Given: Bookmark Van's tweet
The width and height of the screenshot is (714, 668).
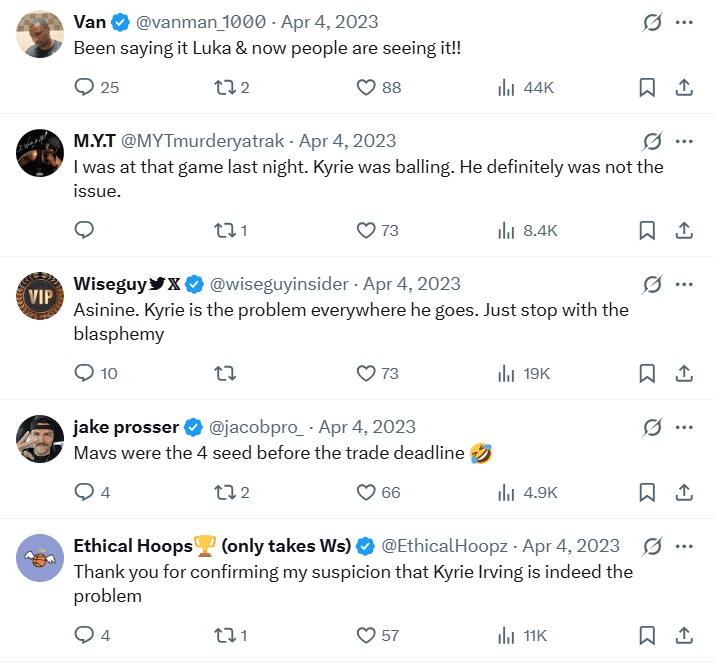Looking at the screenshot, I should (647, 88).
